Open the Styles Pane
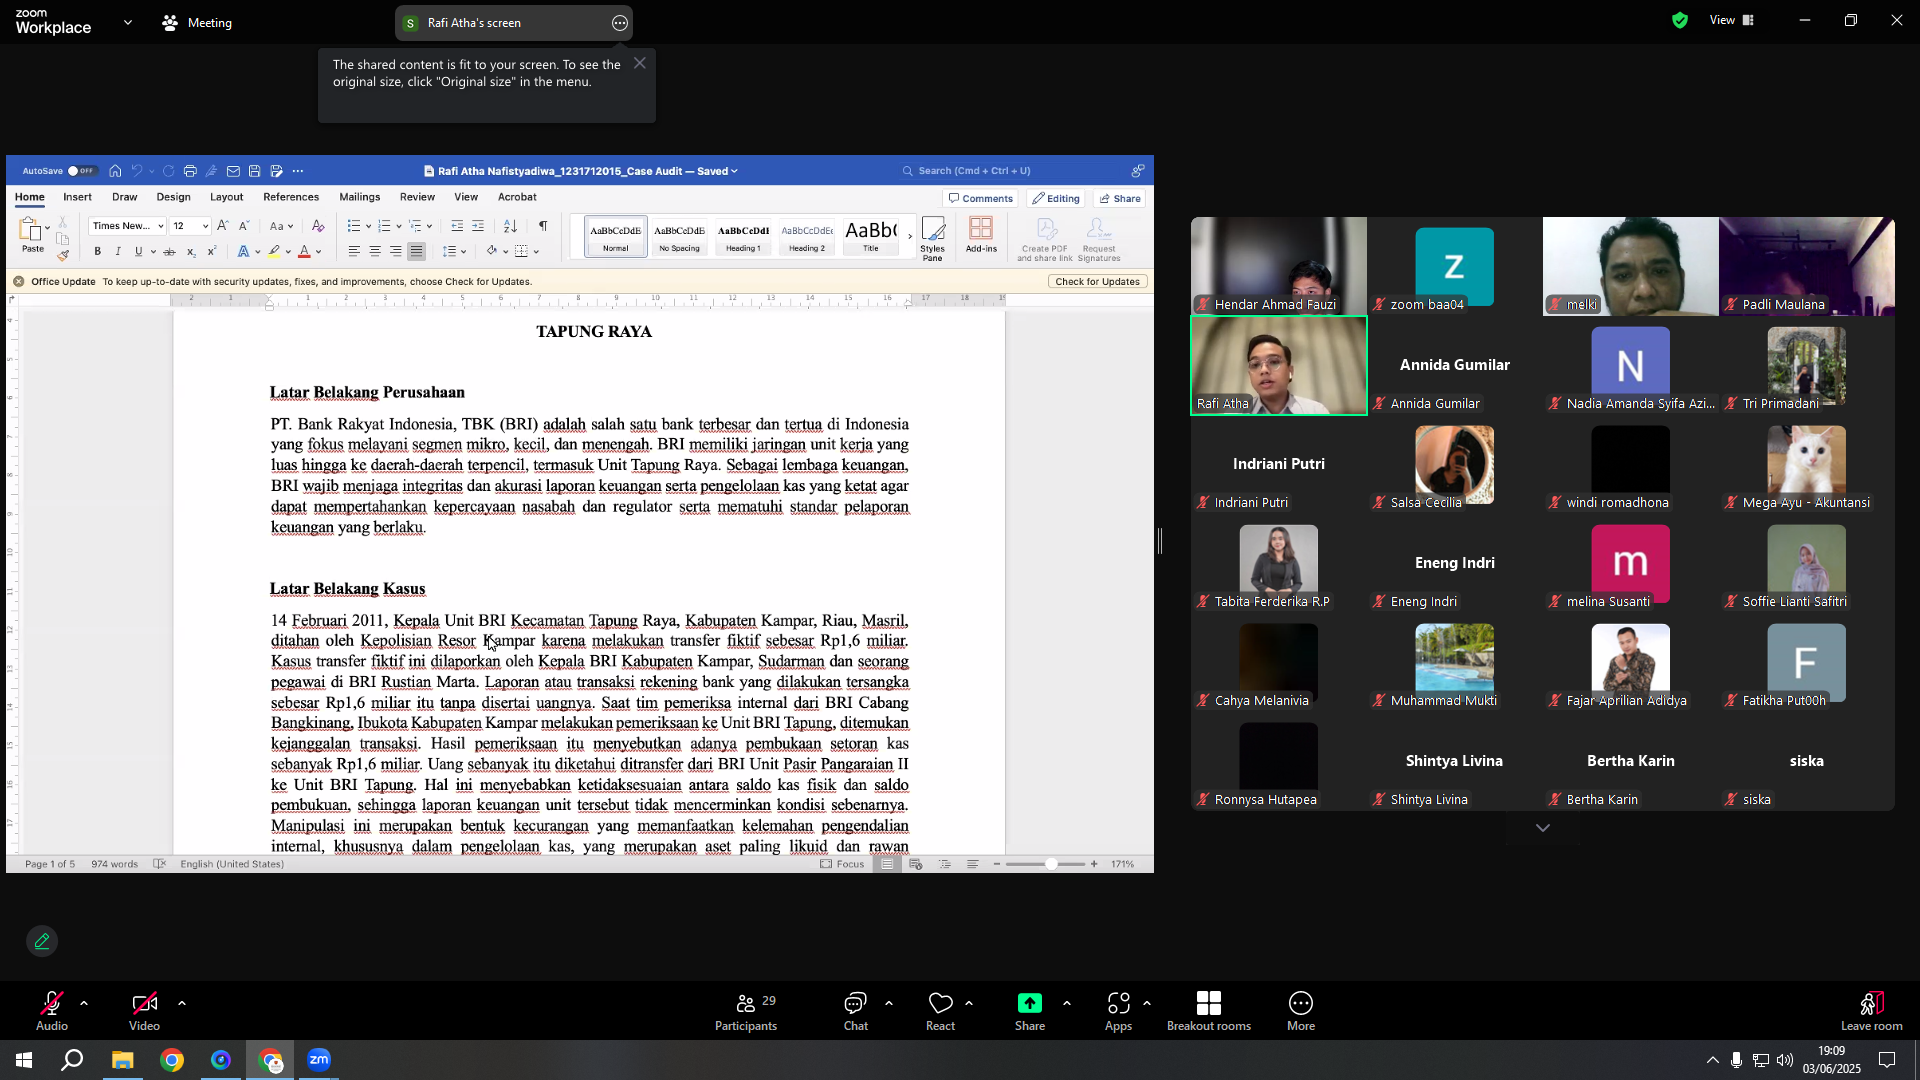1920x1080 pixels. point(933,239)
